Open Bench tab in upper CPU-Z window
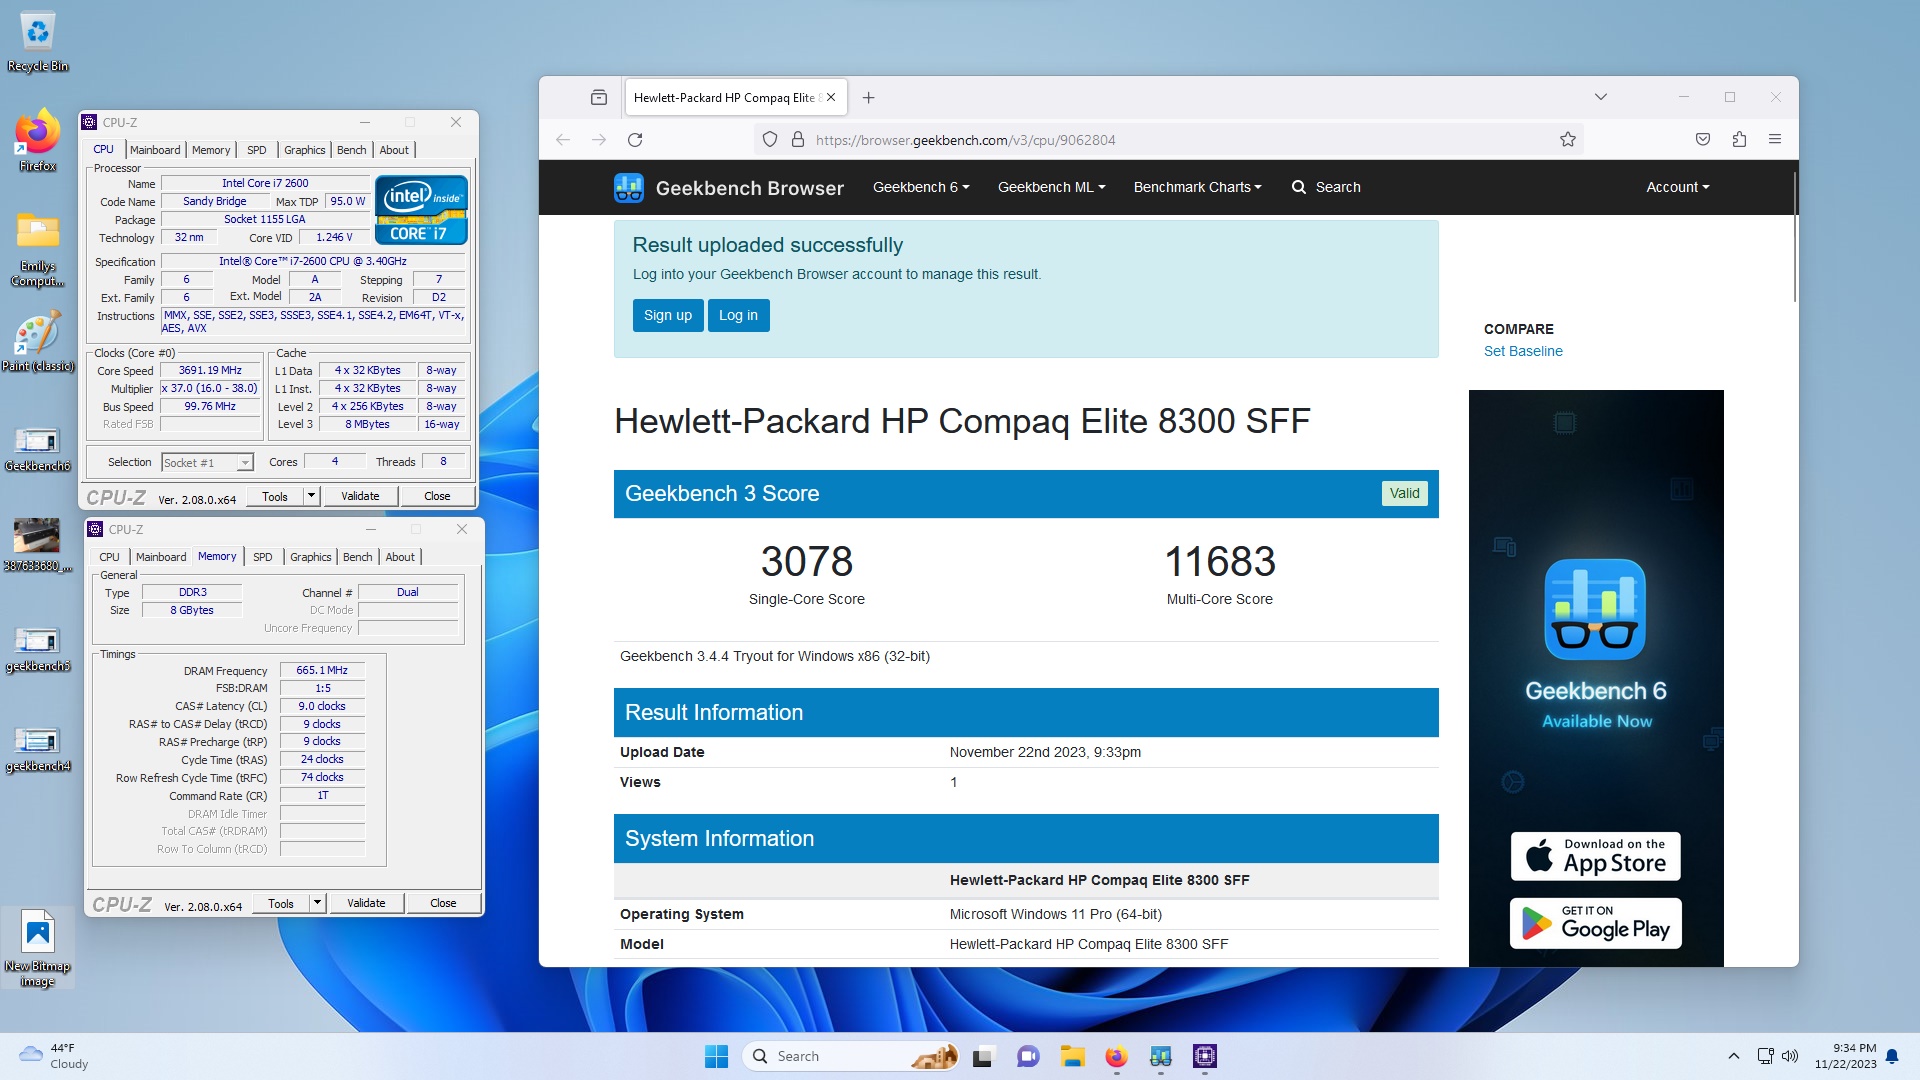This screenshot has height=1080, width=1920. coord(351,150)
